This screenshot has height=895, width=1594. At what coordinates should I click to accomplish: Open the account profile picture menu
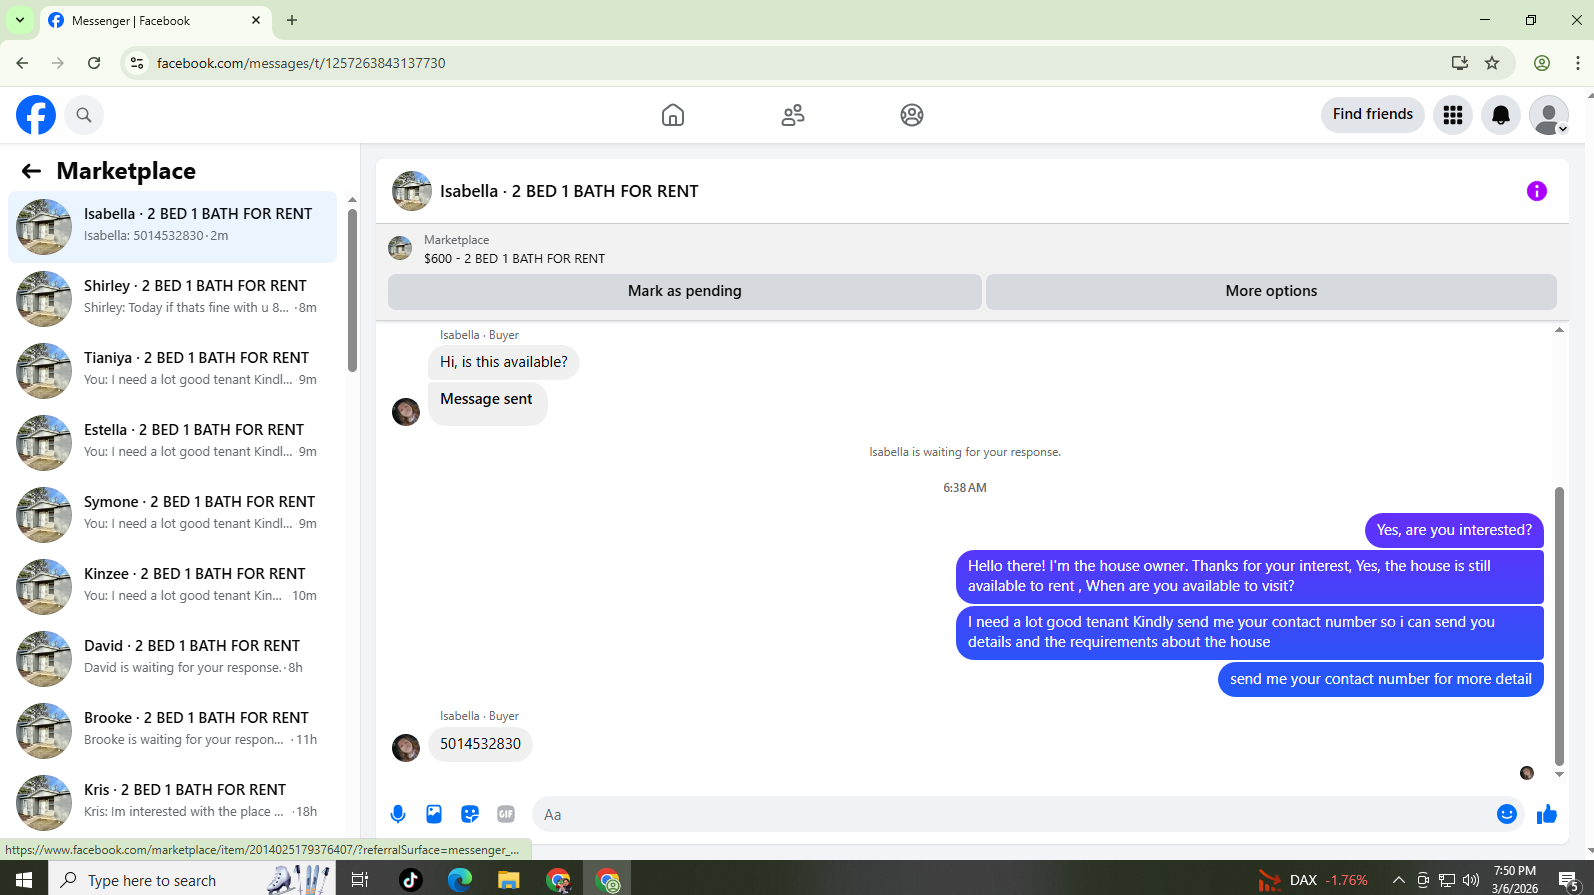click(x=1549, y=115)
